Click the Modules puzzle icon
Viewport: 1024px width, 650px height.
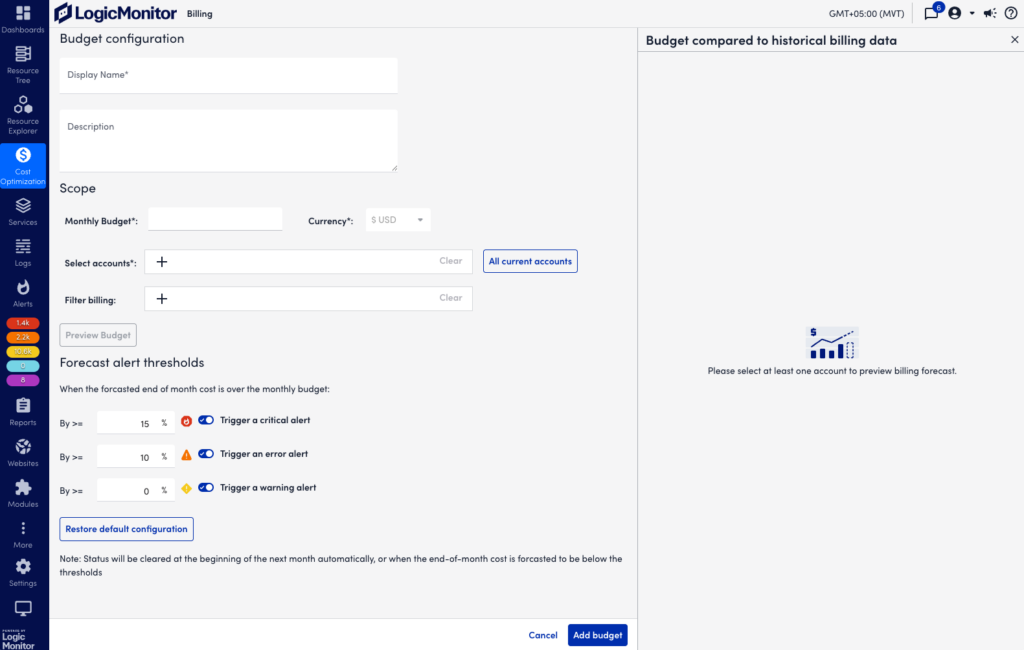click(22, 489)
